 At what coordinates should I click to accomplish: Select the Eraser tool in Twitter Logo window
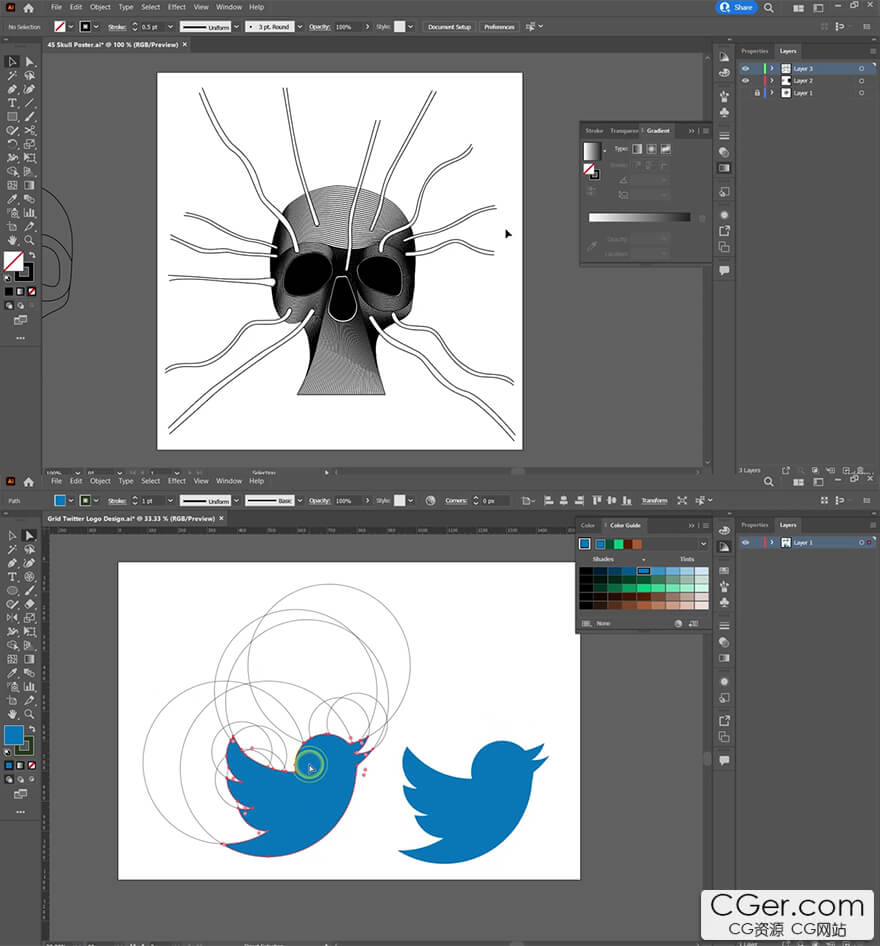30,604
